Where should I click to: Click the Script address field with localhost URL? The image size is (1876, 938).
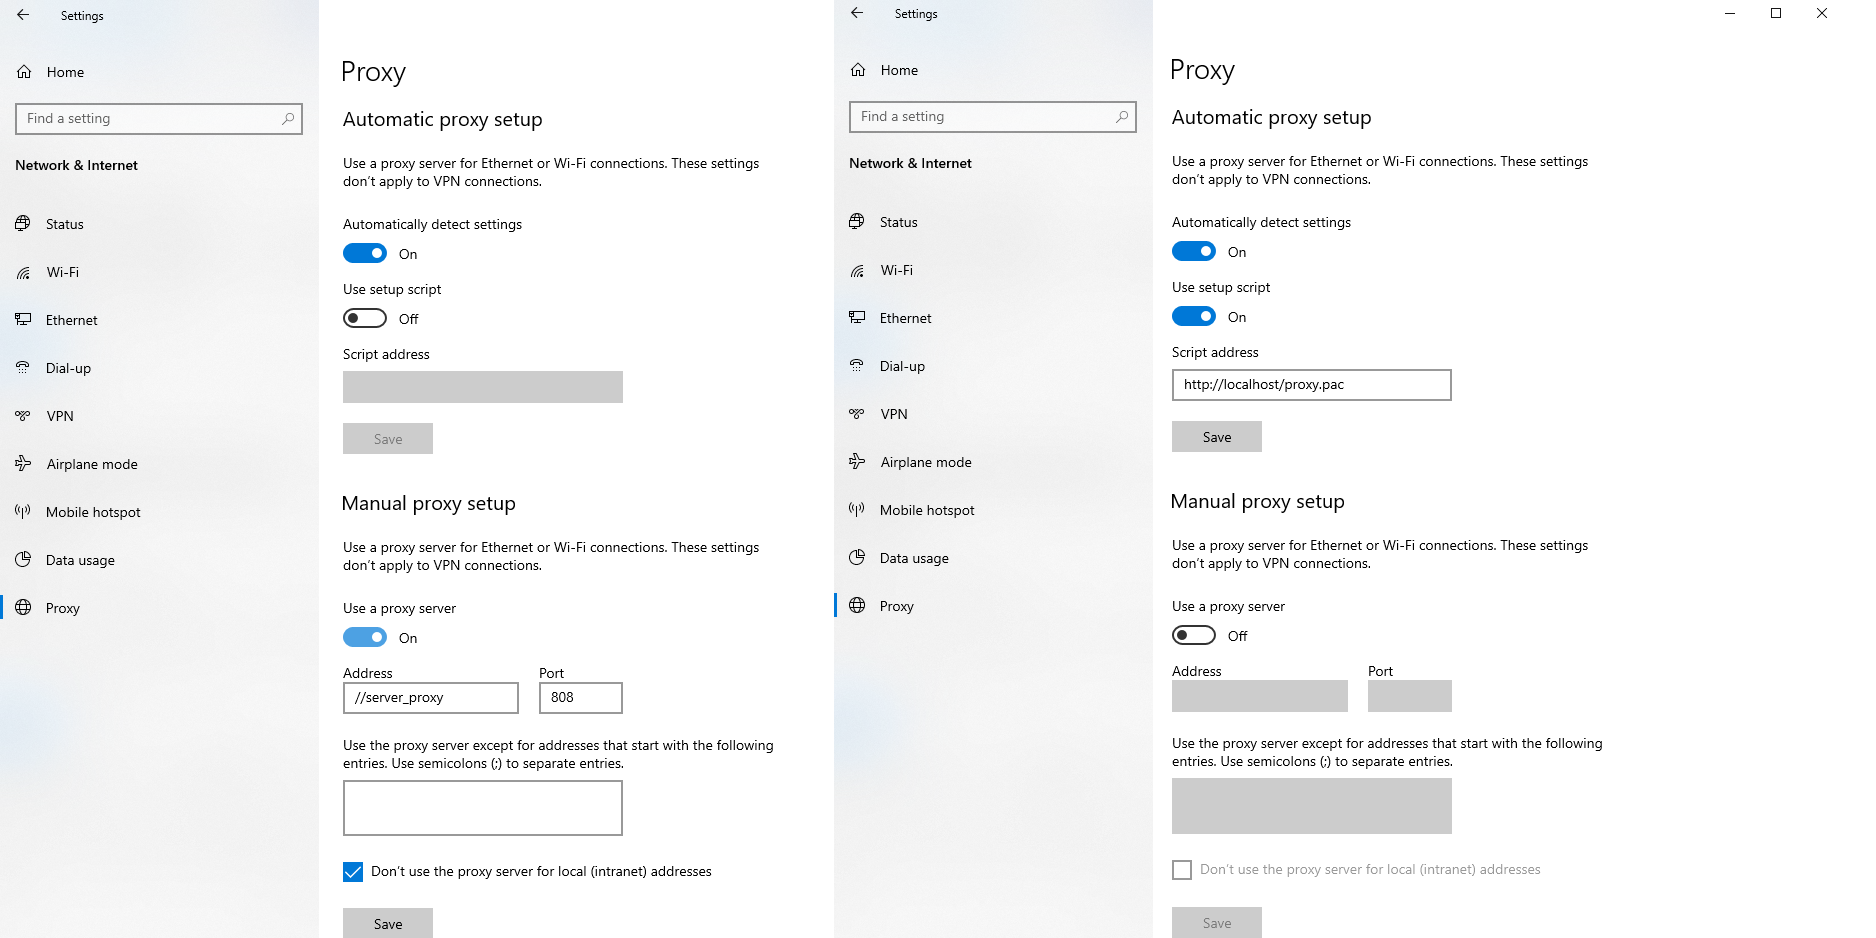(1310, 385)
